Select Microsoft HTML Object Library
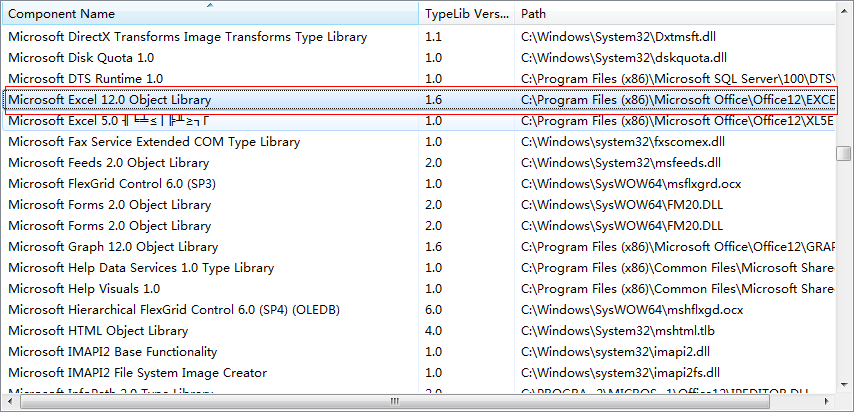854x412 pixels. [98, 331]
